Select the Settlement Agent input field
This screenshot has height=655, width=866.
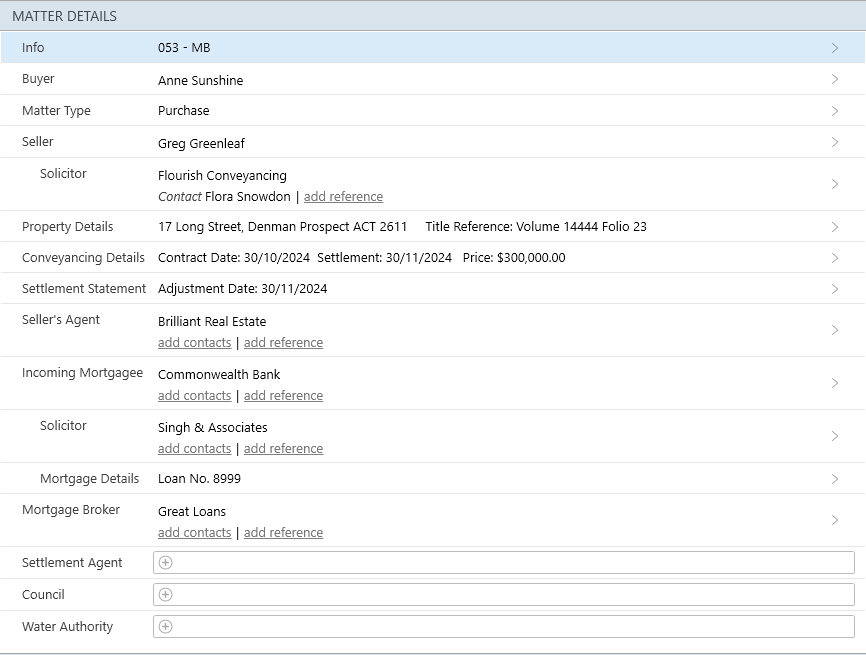tap(510, 563)
